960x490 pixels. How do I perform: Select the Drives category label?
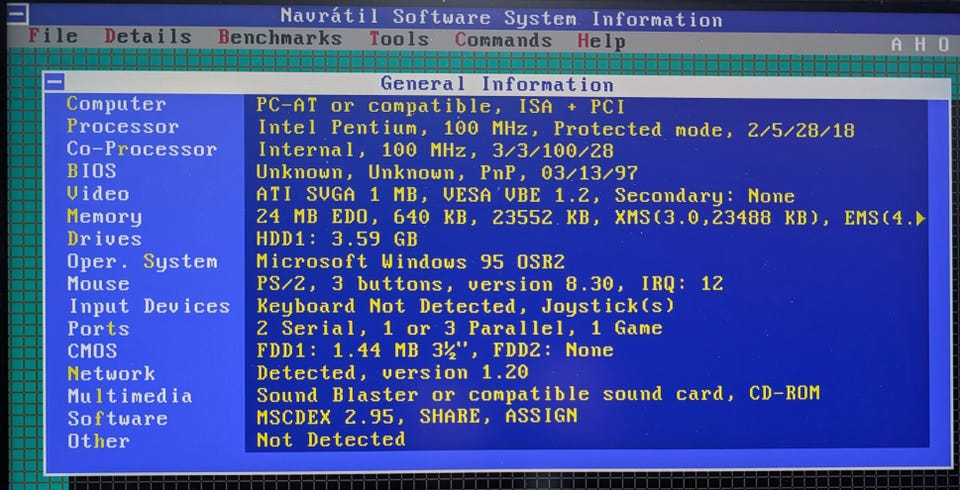point(104,239)
